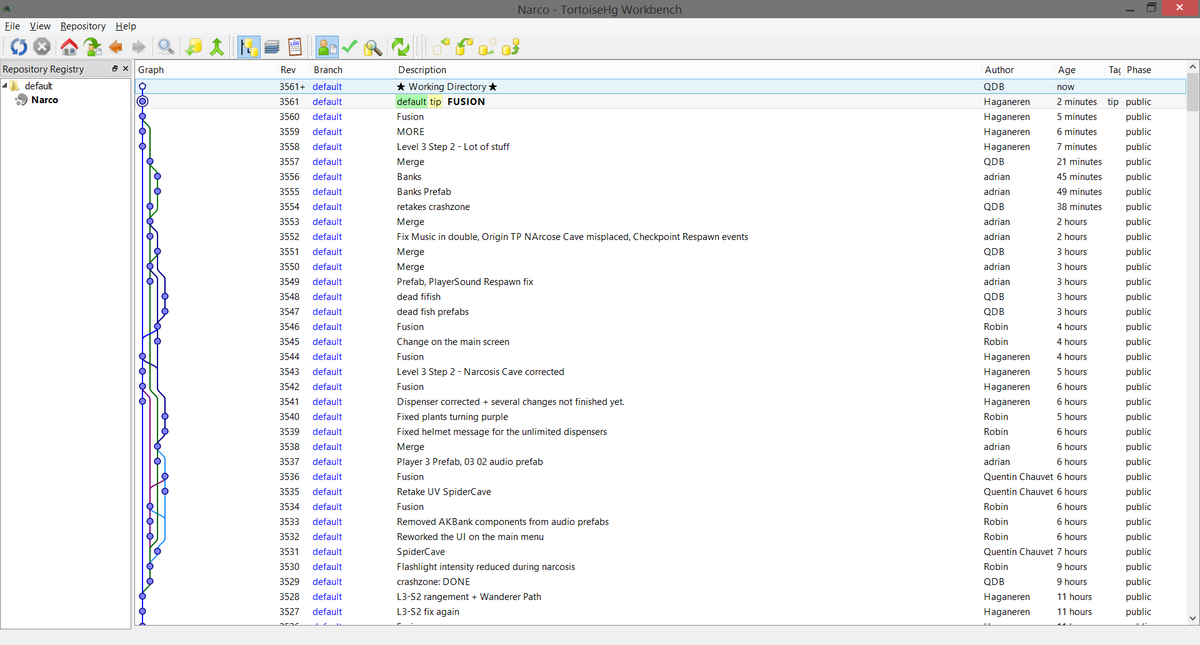Select 'Prefab, PlayerSound Respawn fix' revision
Screen dimensions: 1200x645
660,282
